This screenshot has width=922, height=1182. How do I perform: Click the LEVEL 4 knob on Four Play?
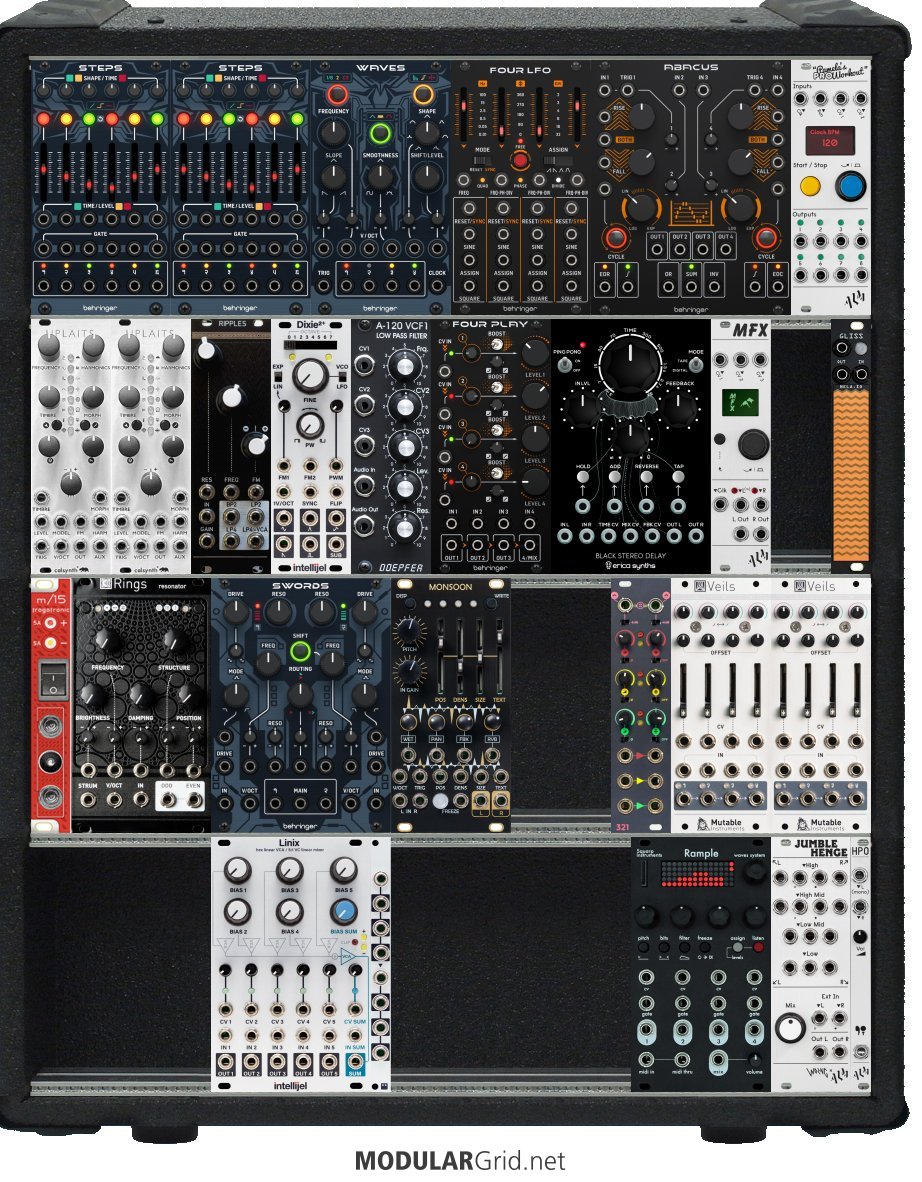(x=535, y=482)
